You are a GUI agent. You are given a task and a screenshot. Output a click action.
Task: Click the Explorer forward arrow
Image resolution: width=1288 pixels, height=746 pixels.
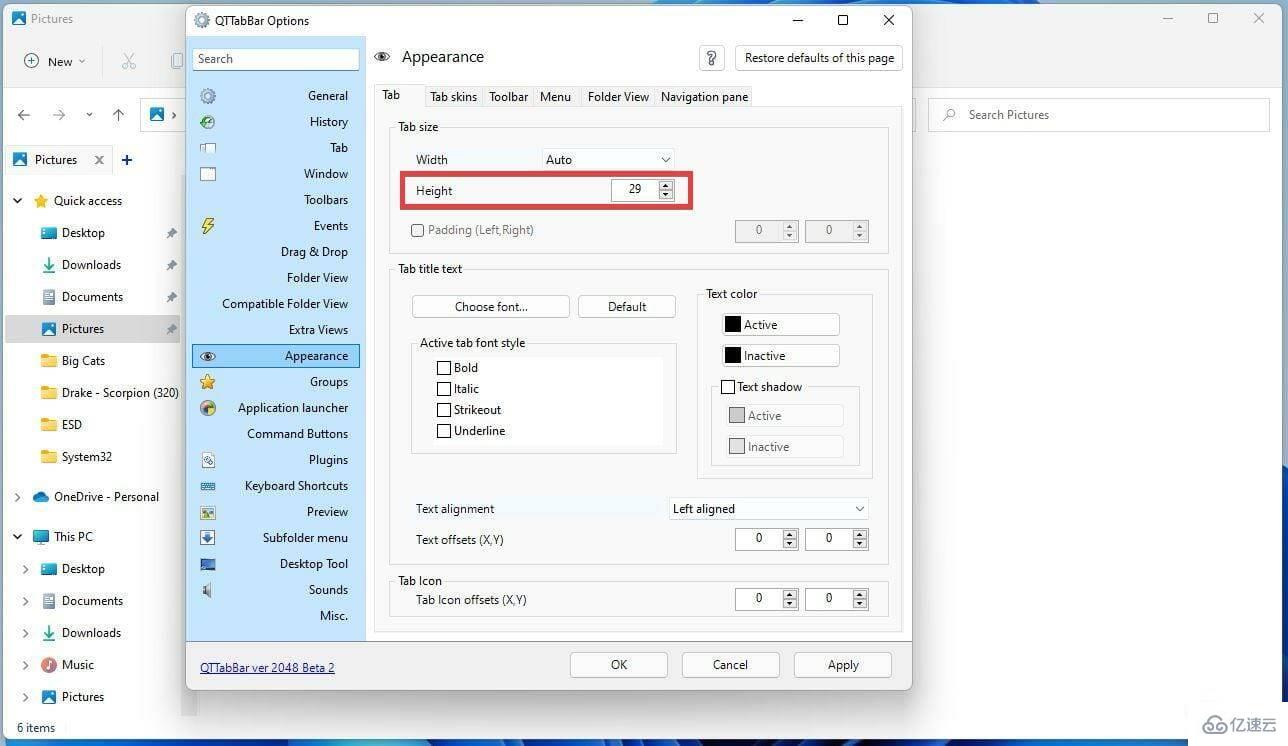click(59, 115)
